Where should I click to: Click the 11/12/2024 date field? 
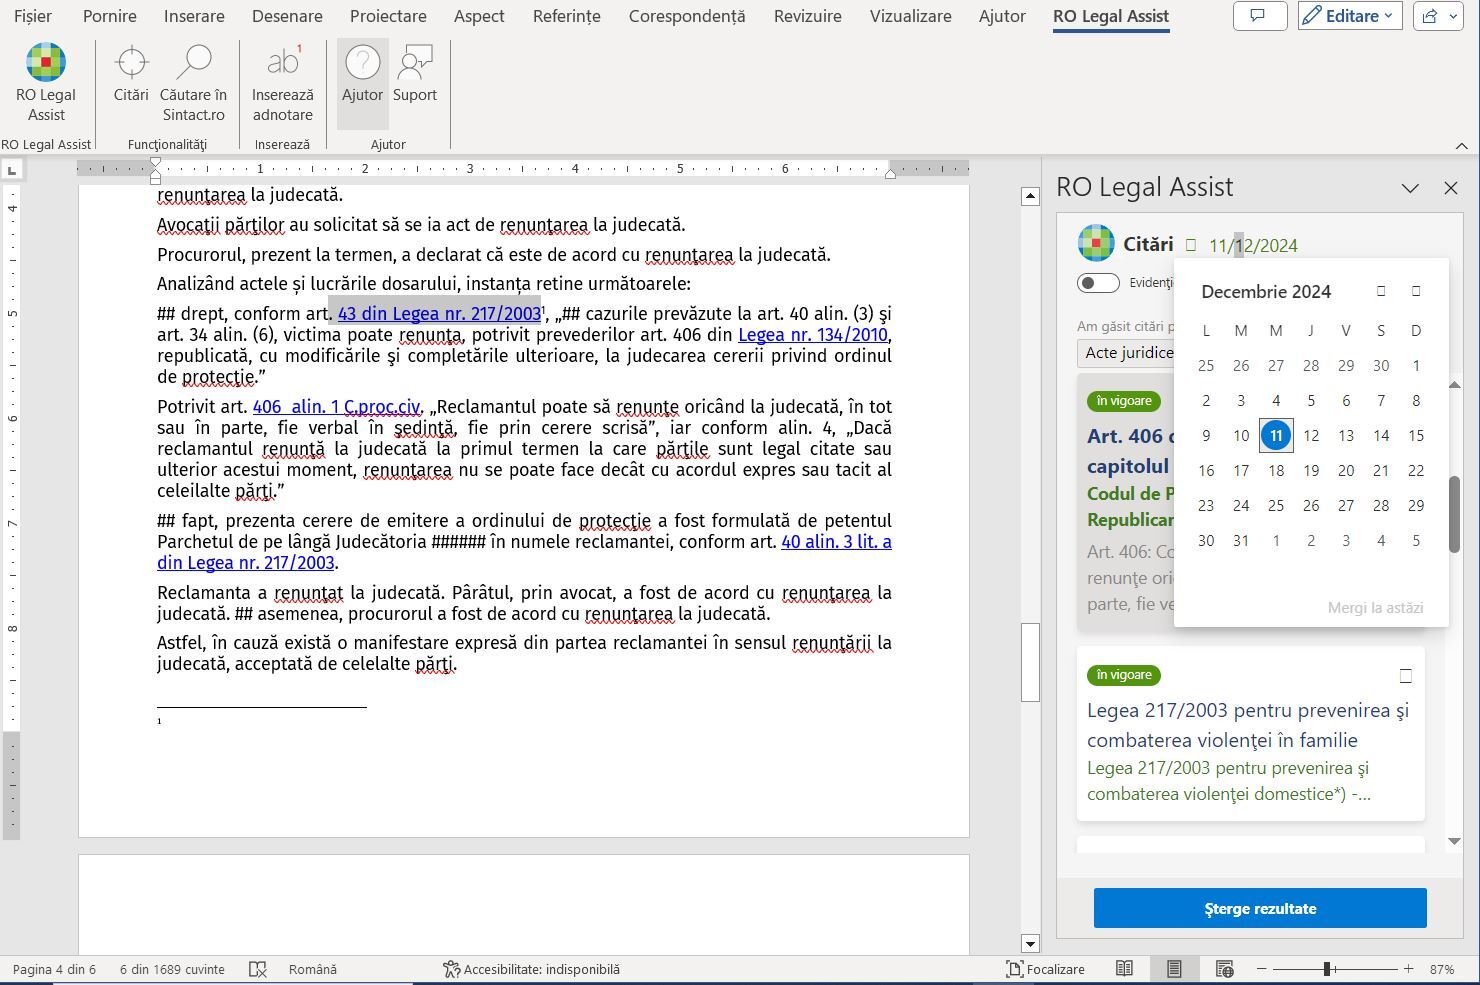(1253, 246)
